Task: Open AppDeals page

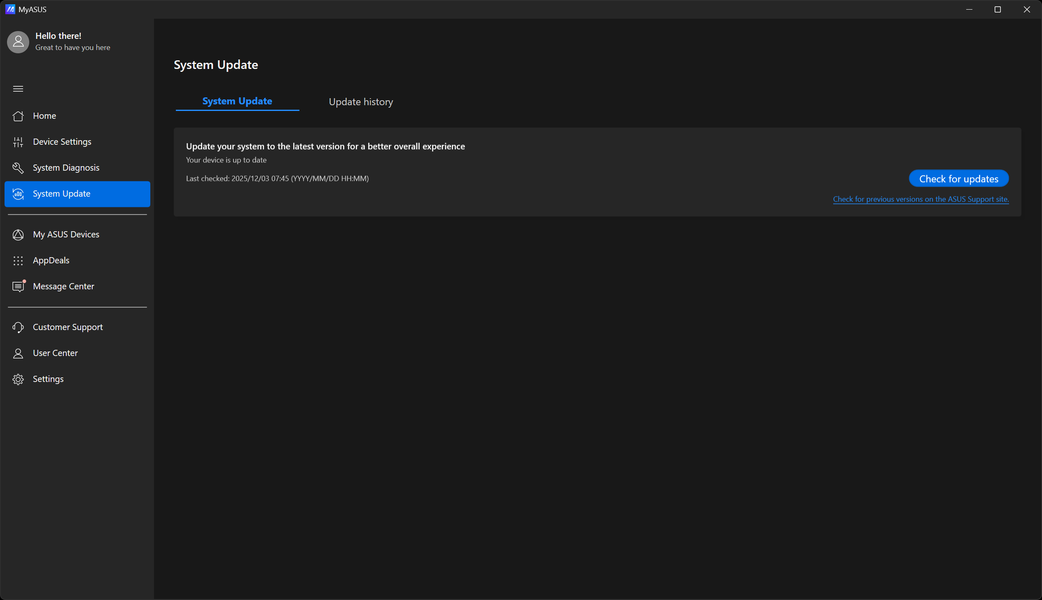Action: (51, 260)
